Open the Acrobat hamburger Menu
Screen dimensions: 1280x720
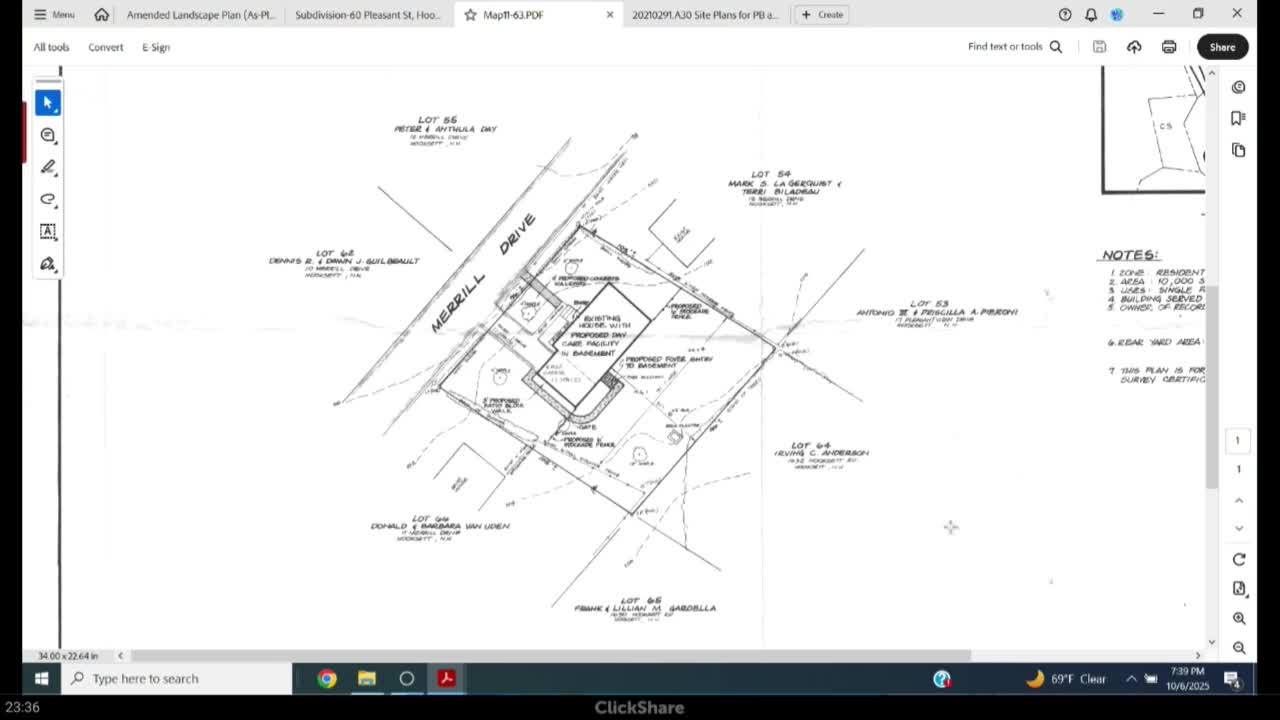point(55,14)
